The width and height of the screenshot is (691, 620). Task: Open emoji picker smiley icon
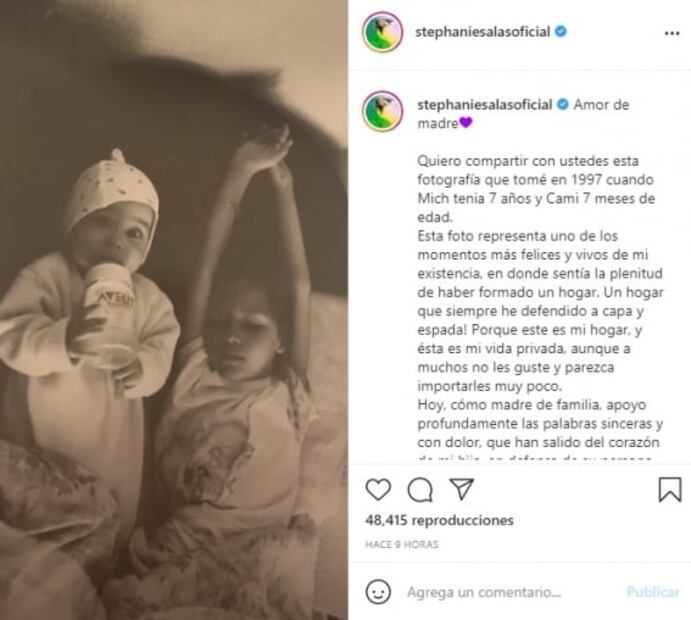pyautogui.click(x=378, y=591)
